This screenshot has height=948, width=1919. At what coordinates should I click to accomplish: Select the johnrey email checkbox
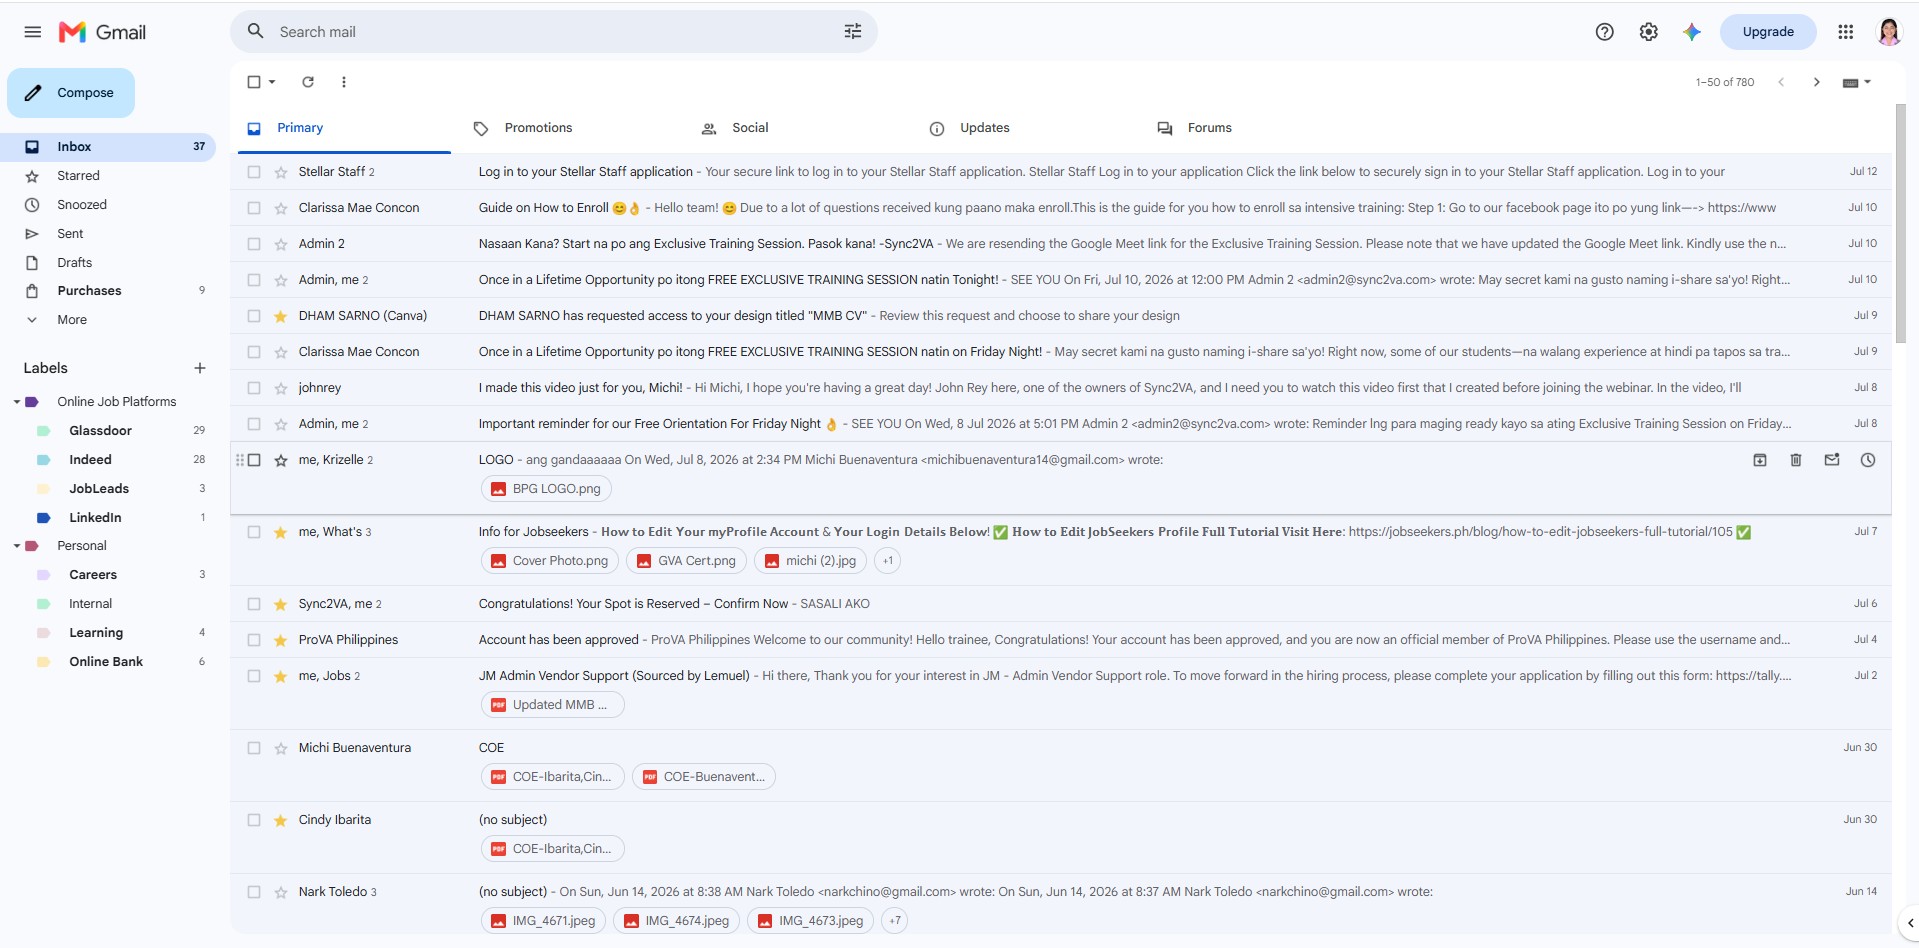pos(254,388)
